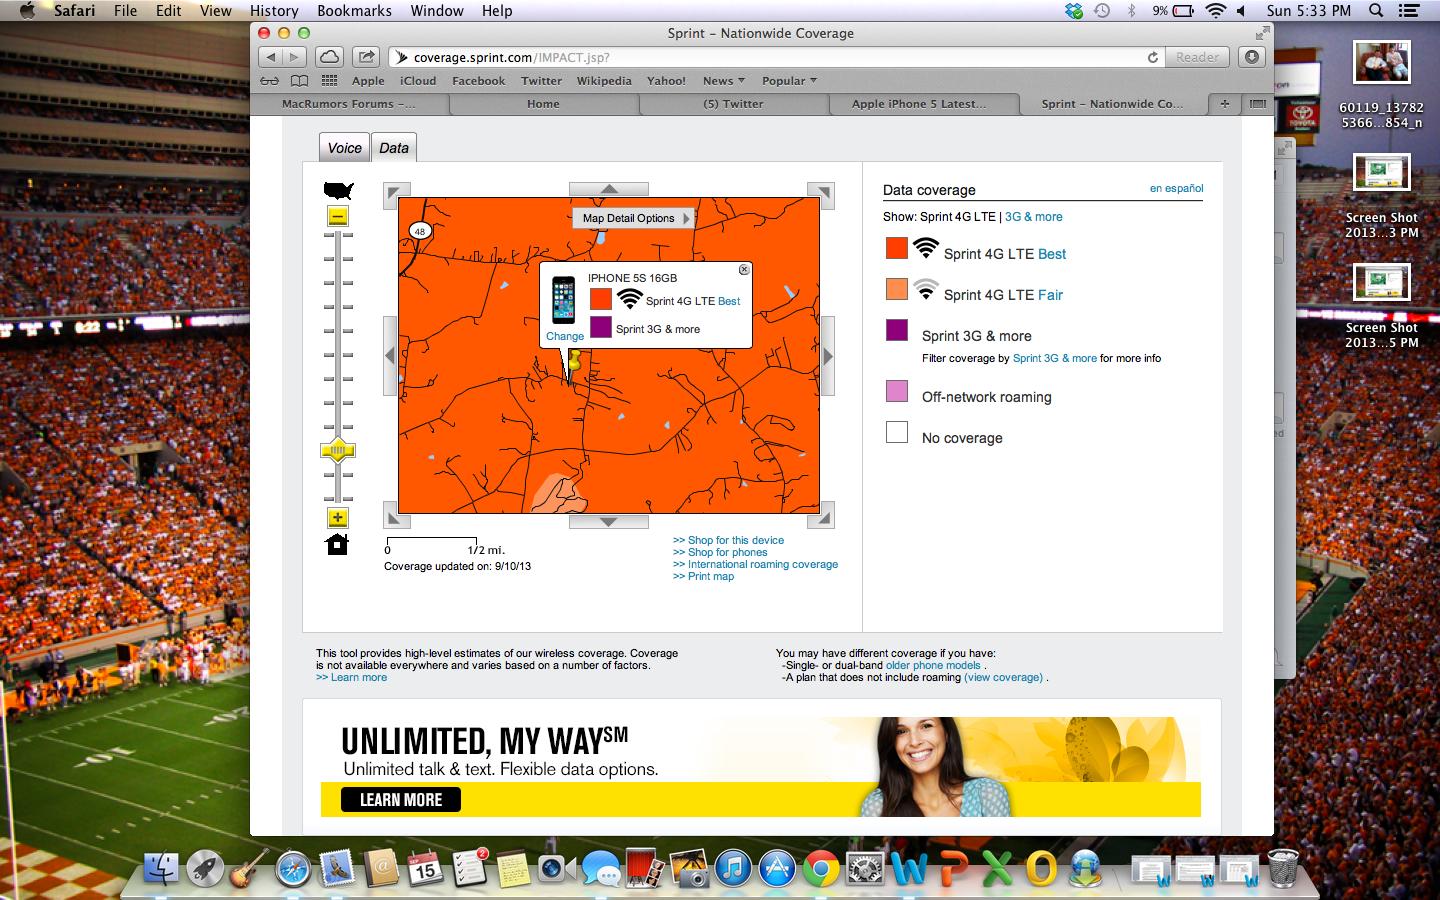Image resolution: width=1440 pixels, height=900 pixels.
Task: Zoom in with the yellow plus button
Action: click(x=338, y=517)
